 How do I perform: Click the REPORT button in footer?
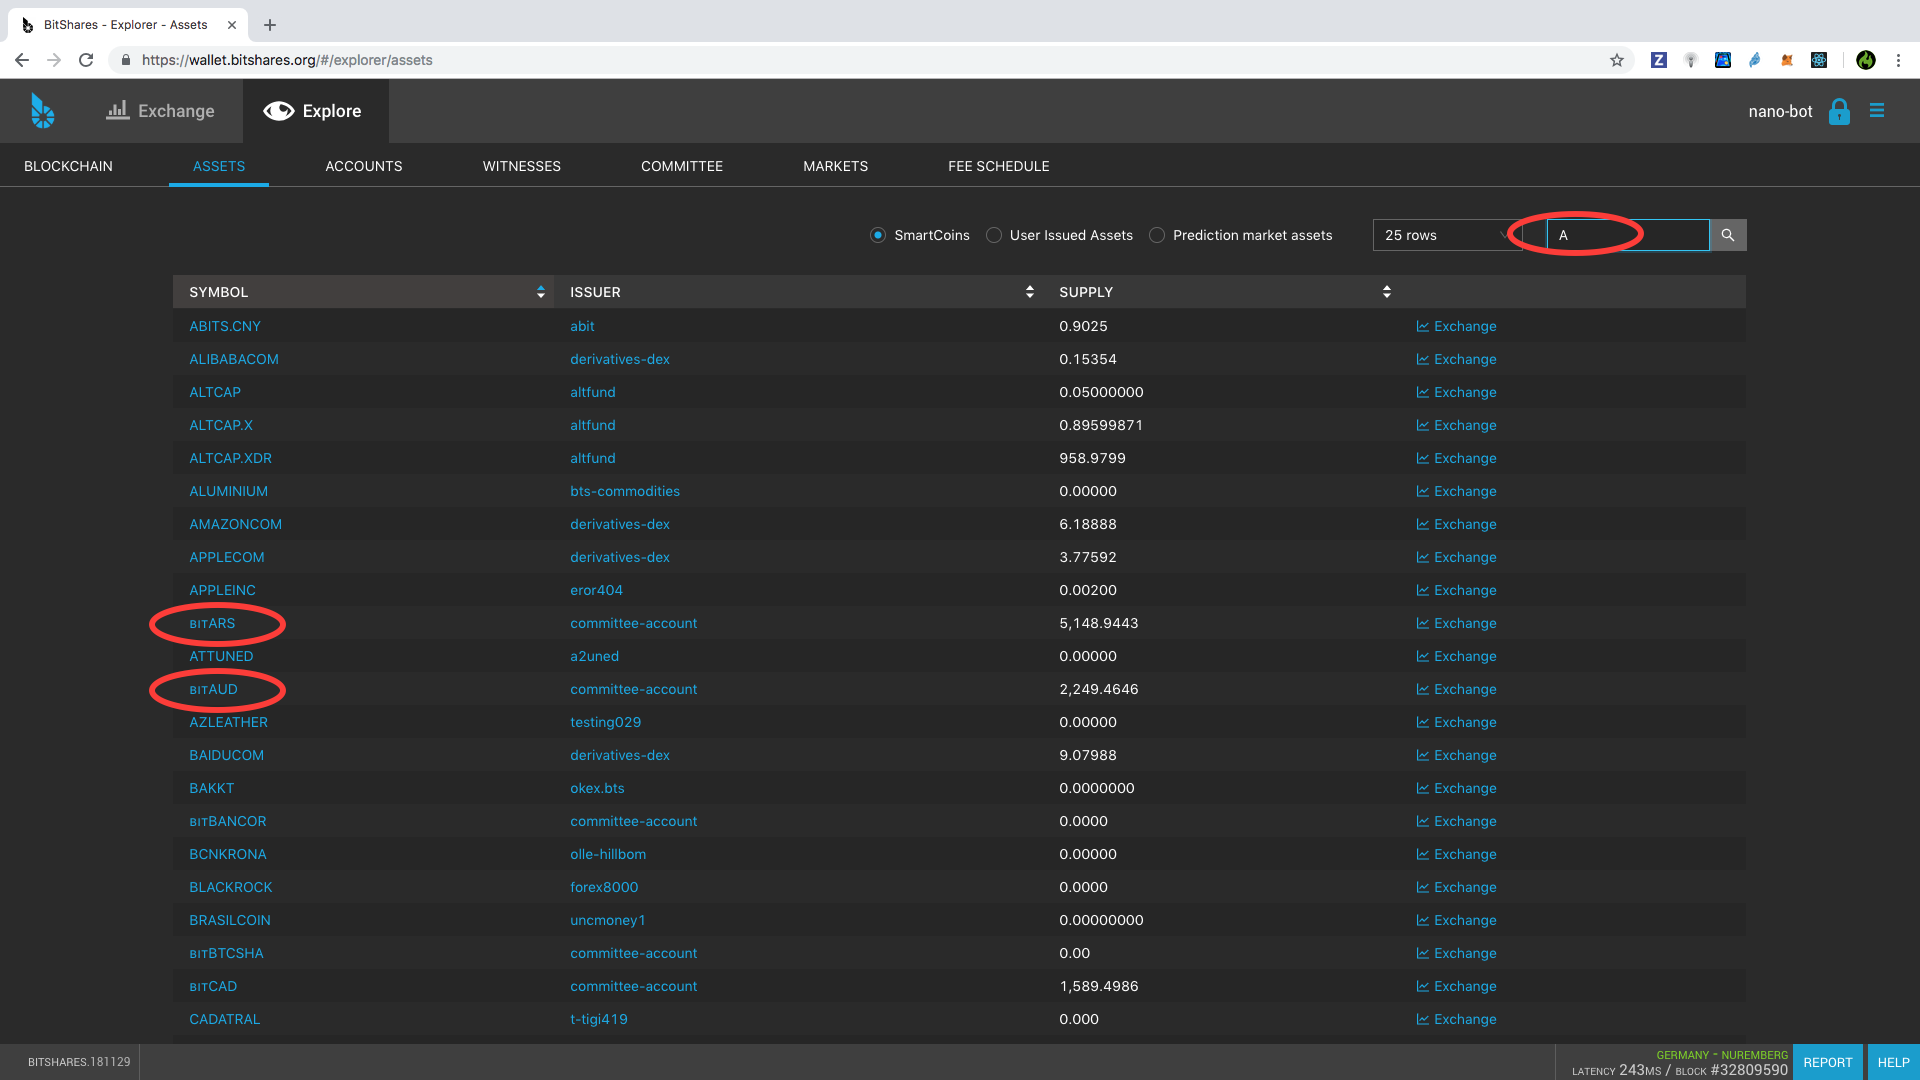click(x=1828, y=1062)
